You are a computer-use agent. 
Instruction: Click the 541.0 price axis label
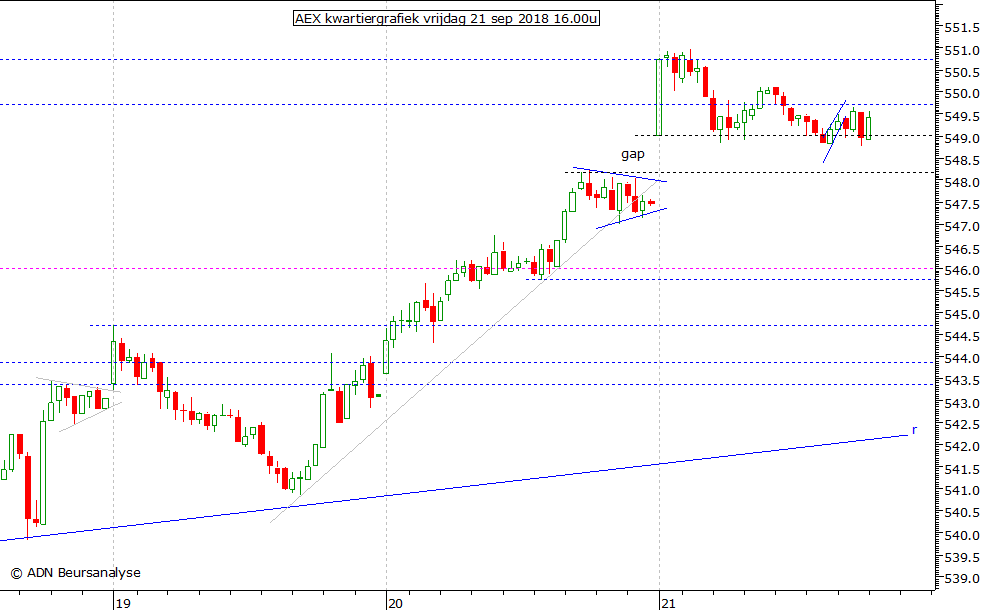coord(962,492)
